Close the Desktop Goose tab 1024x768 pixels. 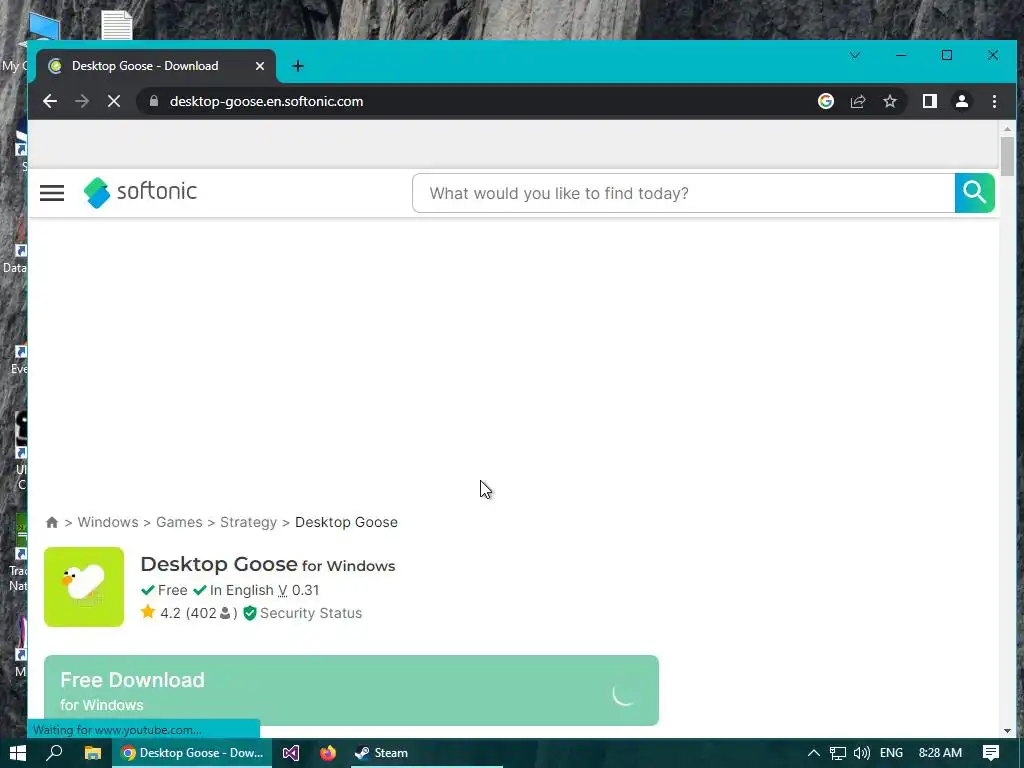pyautogui.click(x=260, y=66)
